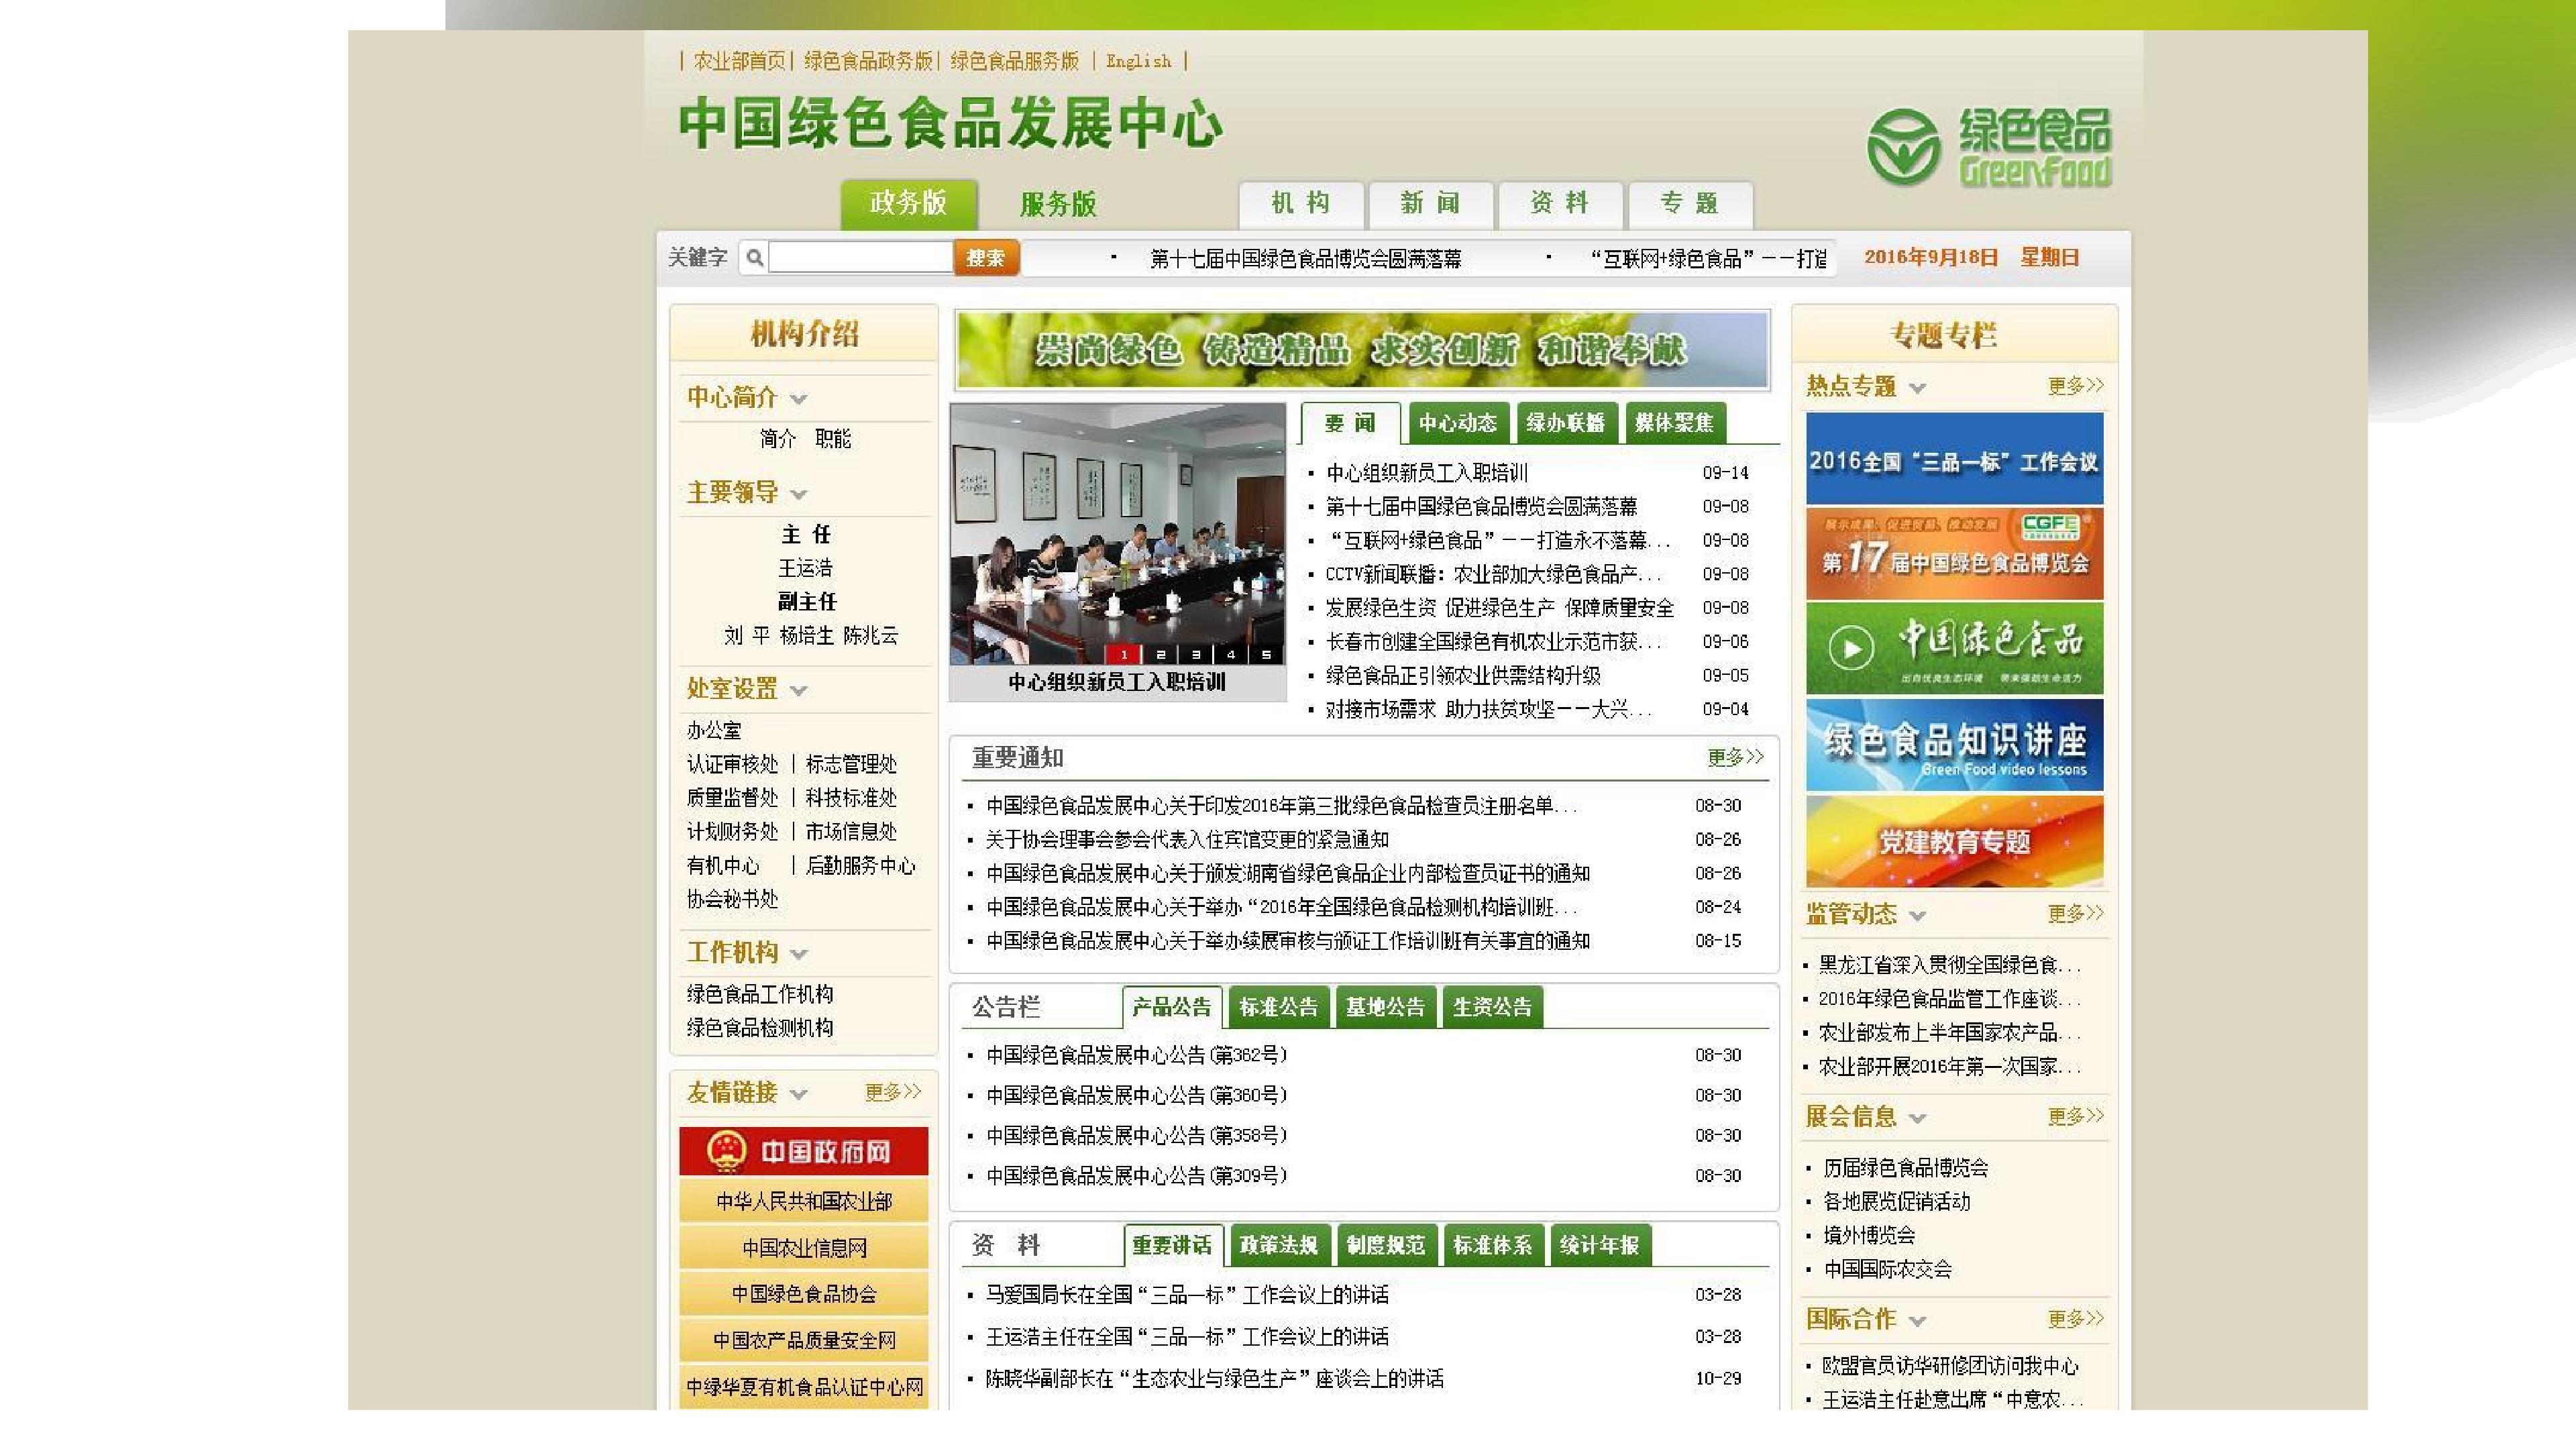Expand the 中心简介 section arrow
Image resolution: width=2576 pixels, height=1449 pixels.
click(x=798, y=399)
